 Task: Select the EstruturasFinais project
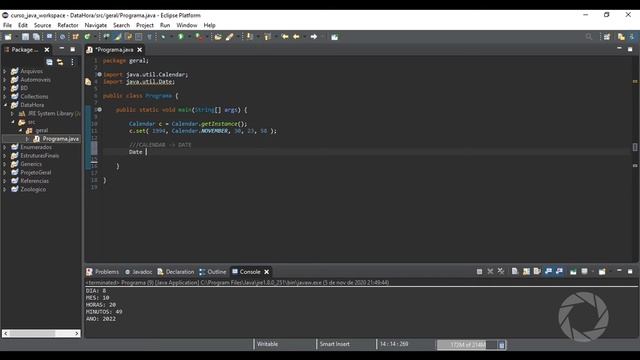[x=40, y=156]
